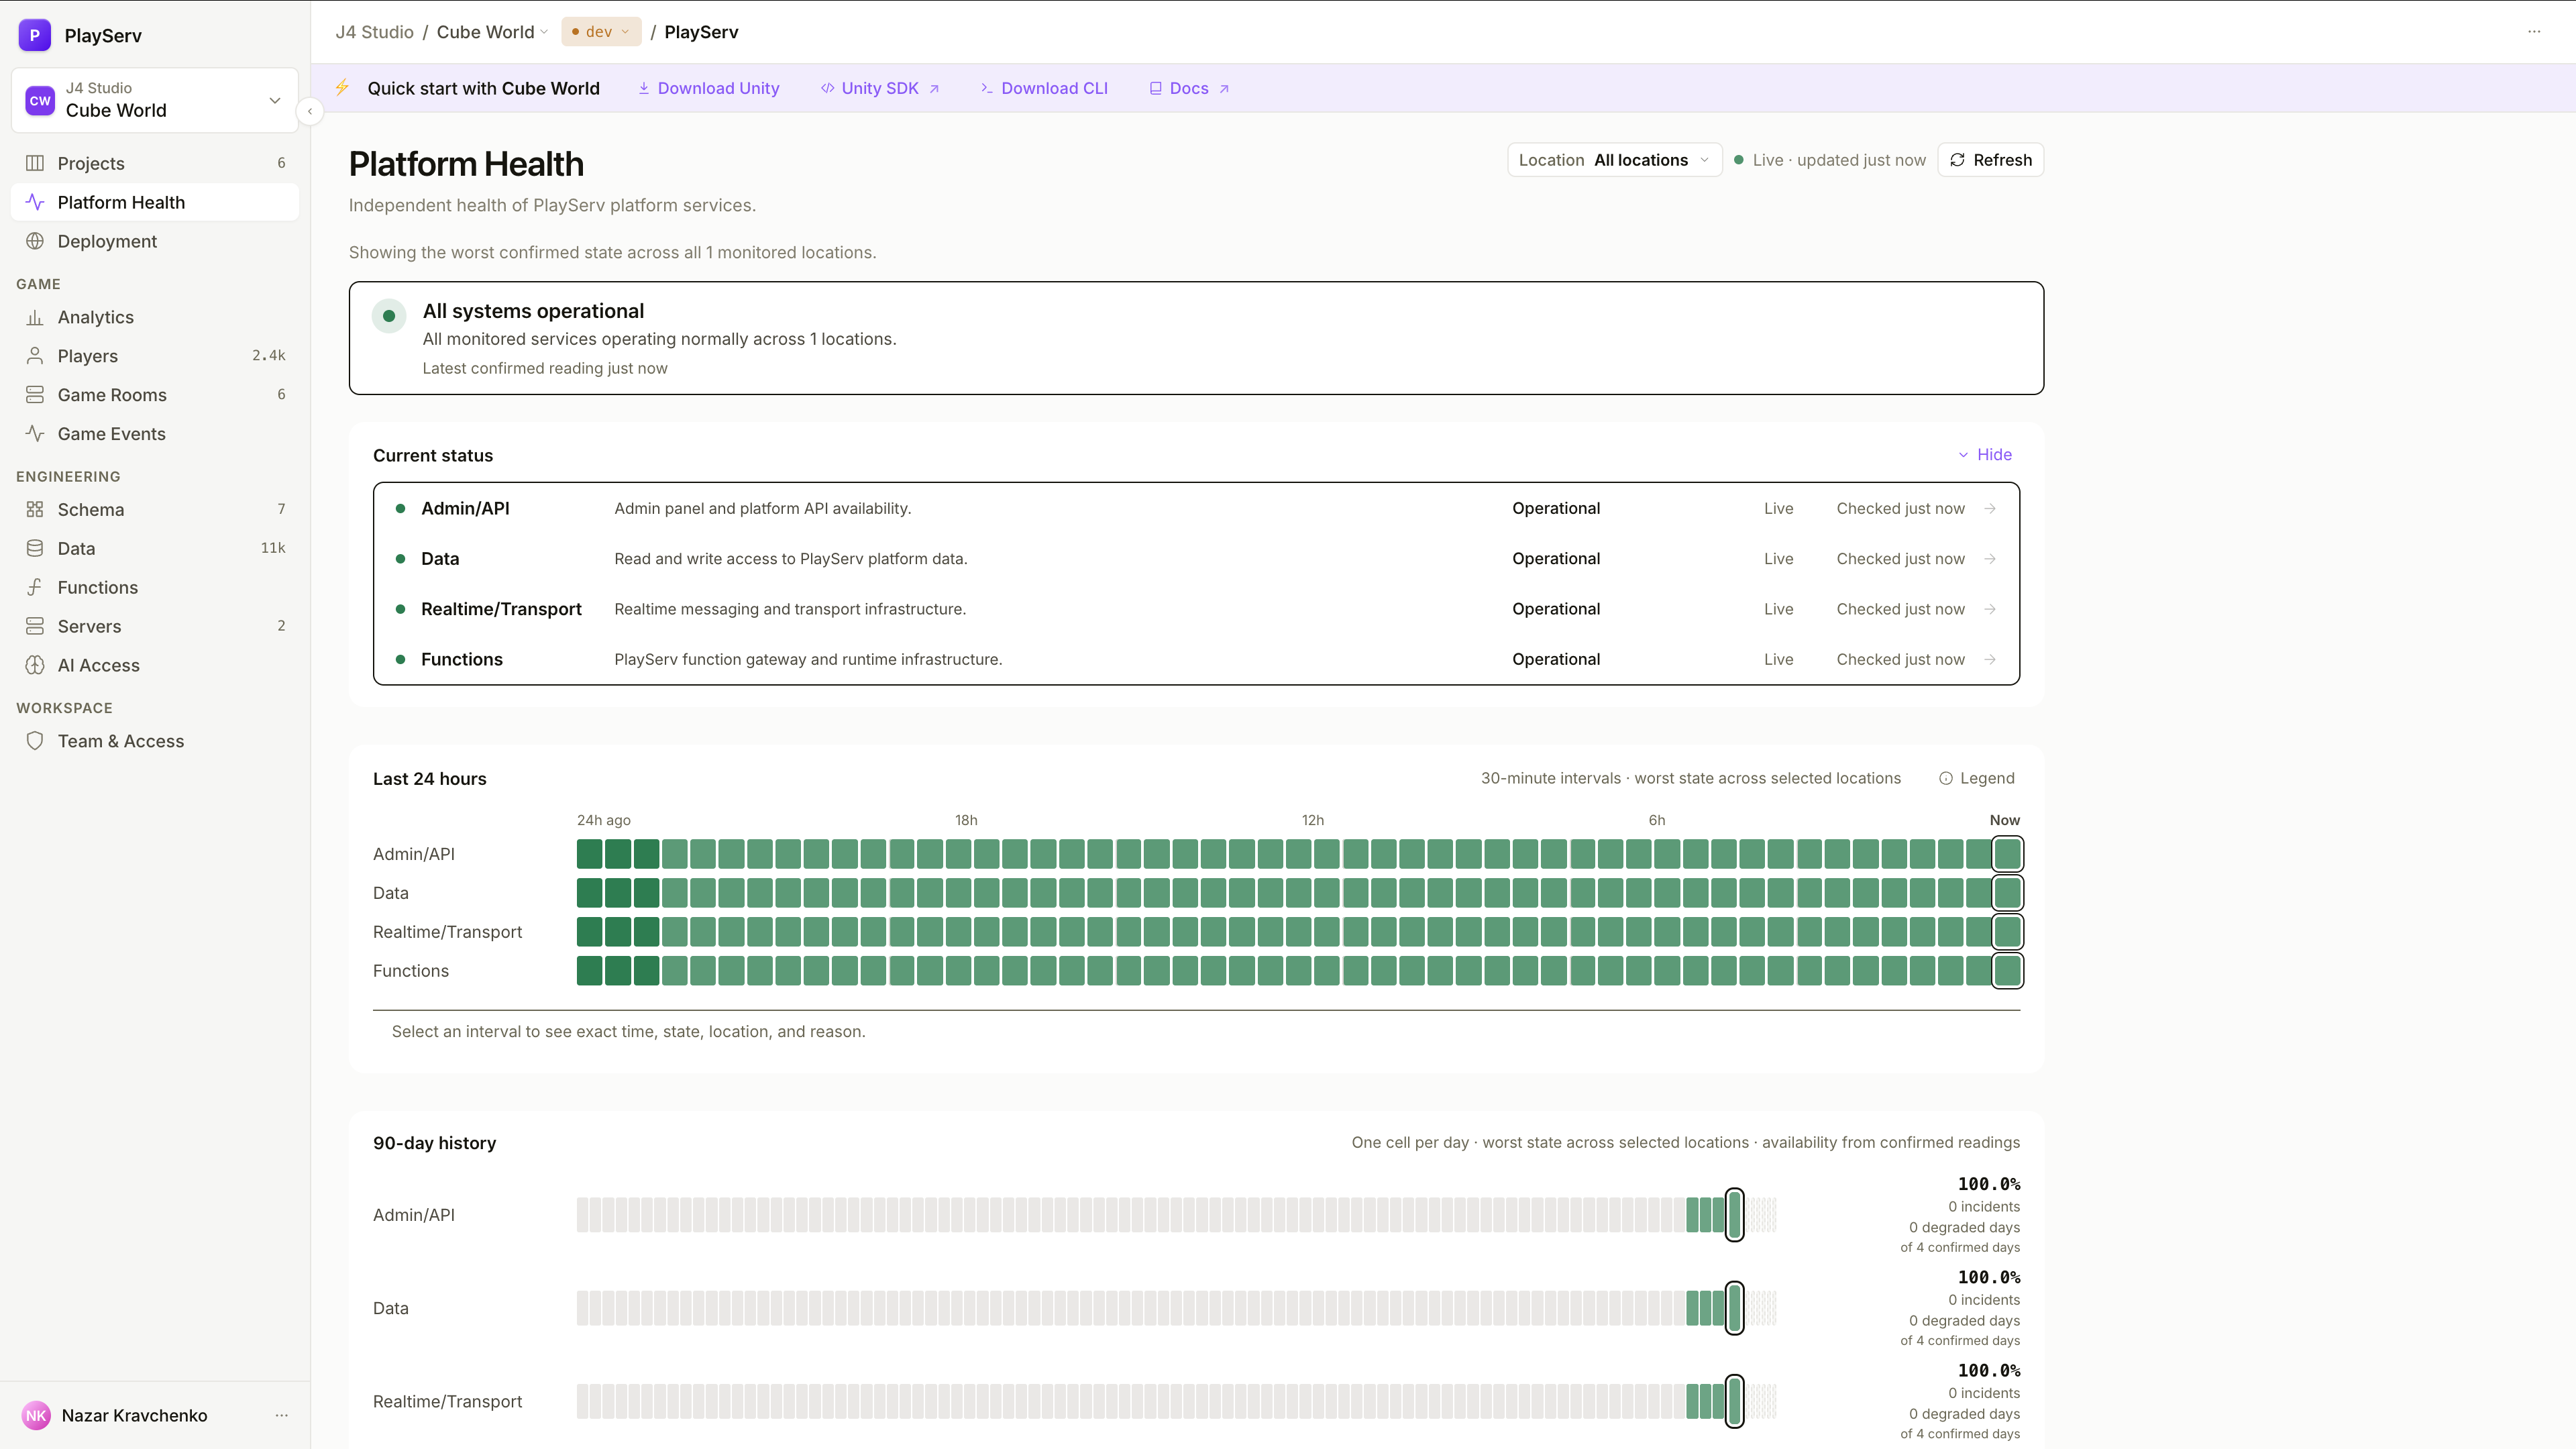Screen dimensions: 2576x1449
Task: Hide the Current status section
Action: 1985,454
